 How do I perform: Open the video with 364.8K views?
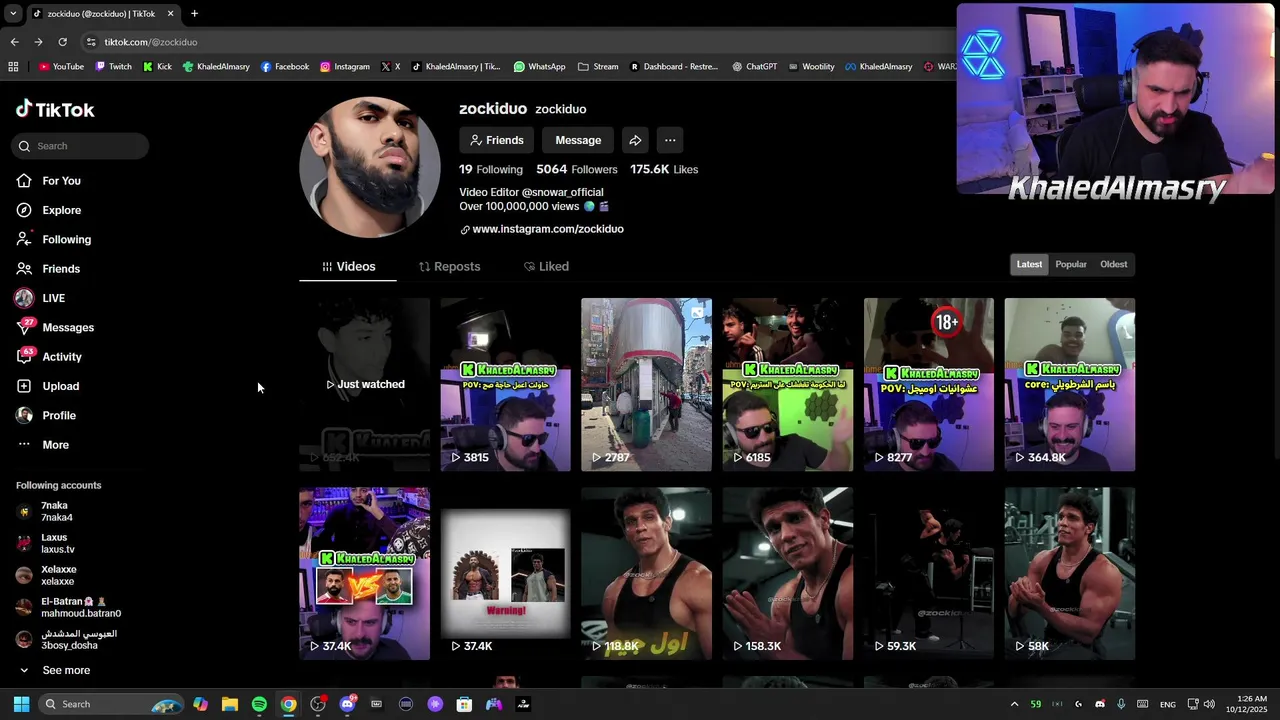(1070, 384)
